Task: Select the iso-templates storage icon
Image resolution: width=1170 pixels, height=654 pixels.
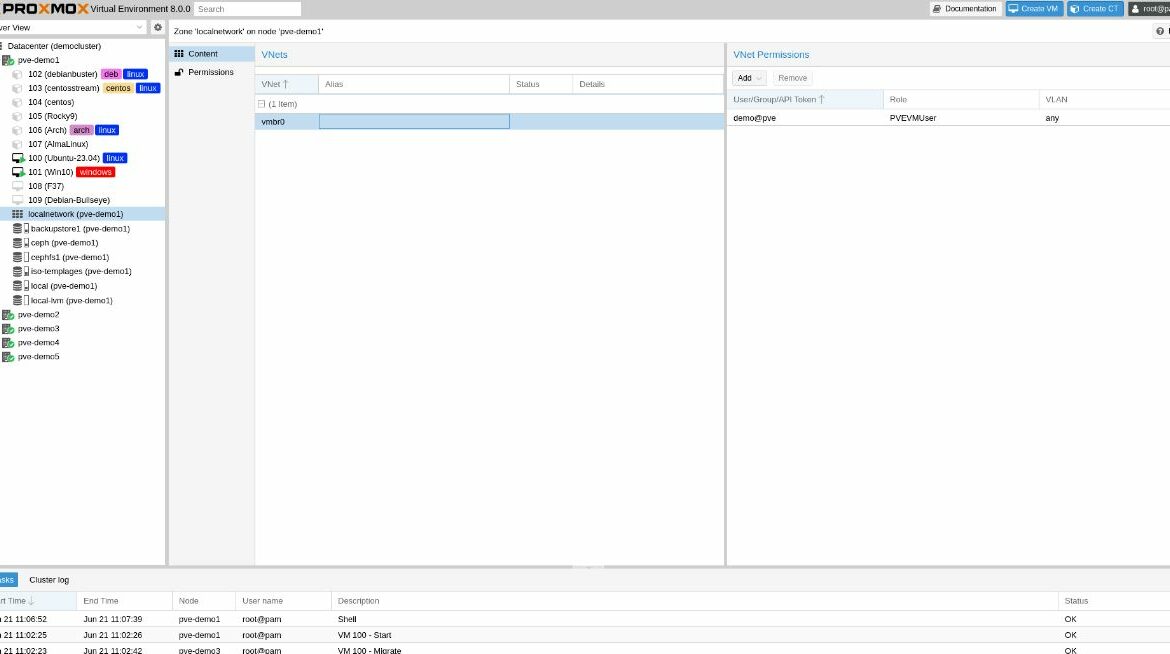Action: click(x=21, y=271)
